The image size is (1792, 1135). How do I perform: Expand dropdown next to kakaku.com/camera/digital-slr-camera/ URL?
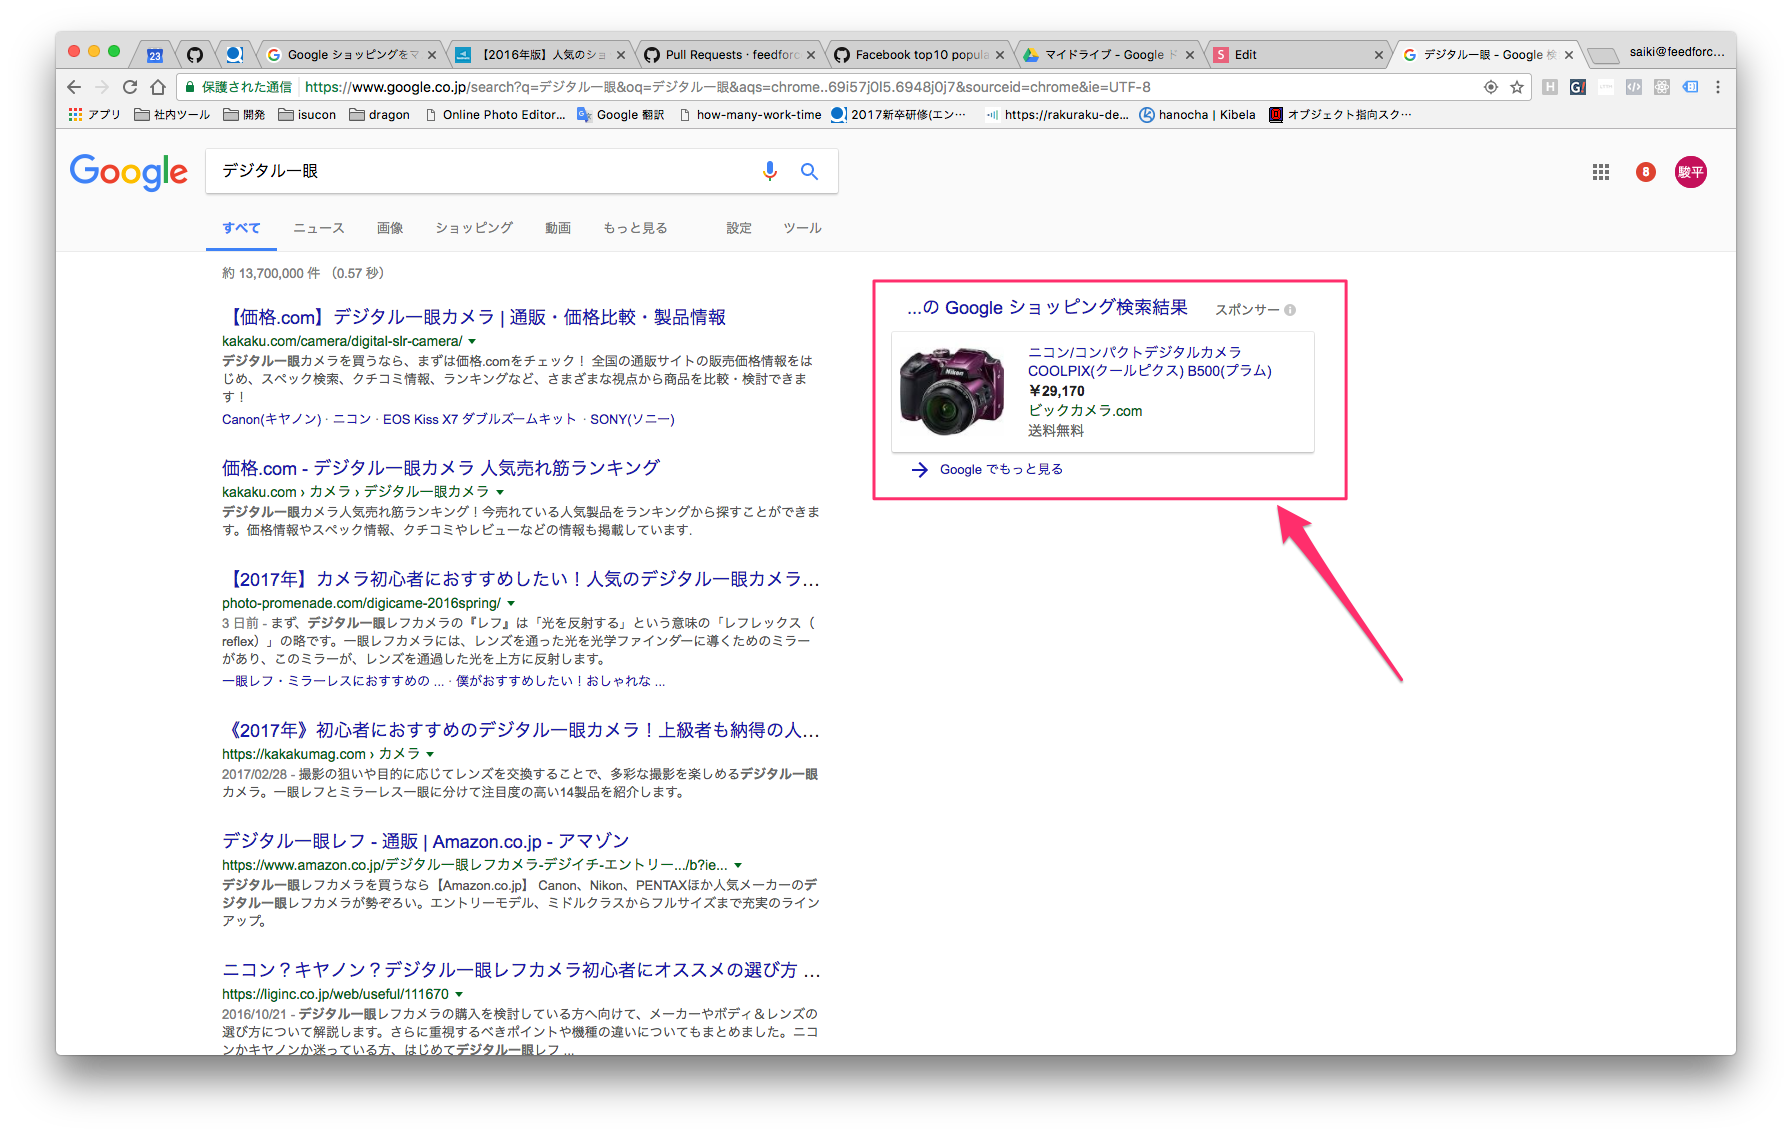tap(472, 342)
